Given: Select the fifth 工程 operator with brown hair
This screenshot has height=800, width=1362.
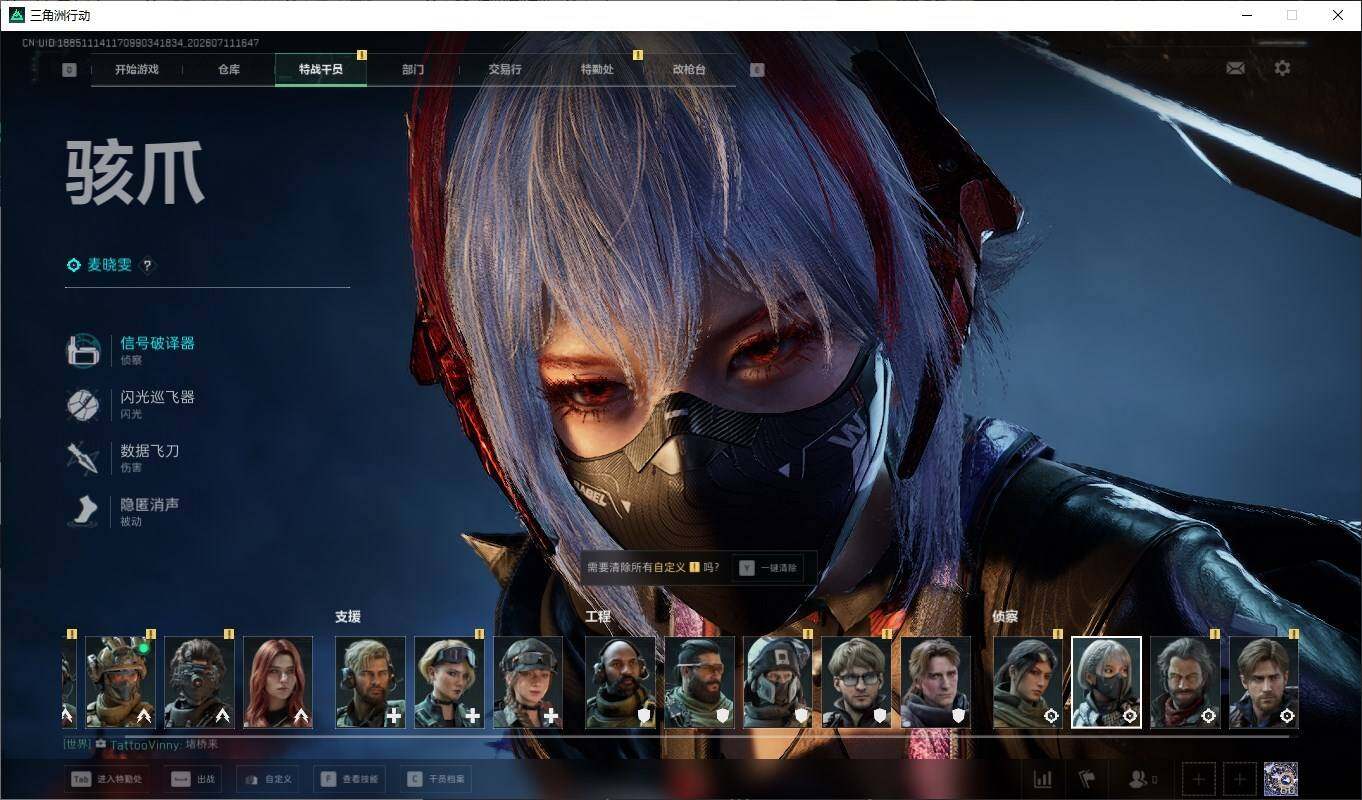Looking at the screenshot, I should 936,682.
